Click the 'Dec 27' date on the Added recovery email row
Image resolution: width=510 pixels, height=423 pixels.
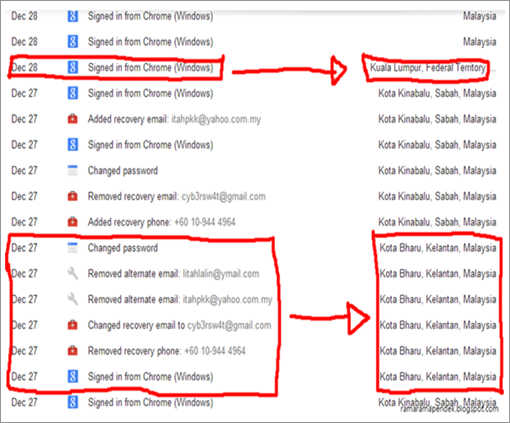tap(24, 119)
